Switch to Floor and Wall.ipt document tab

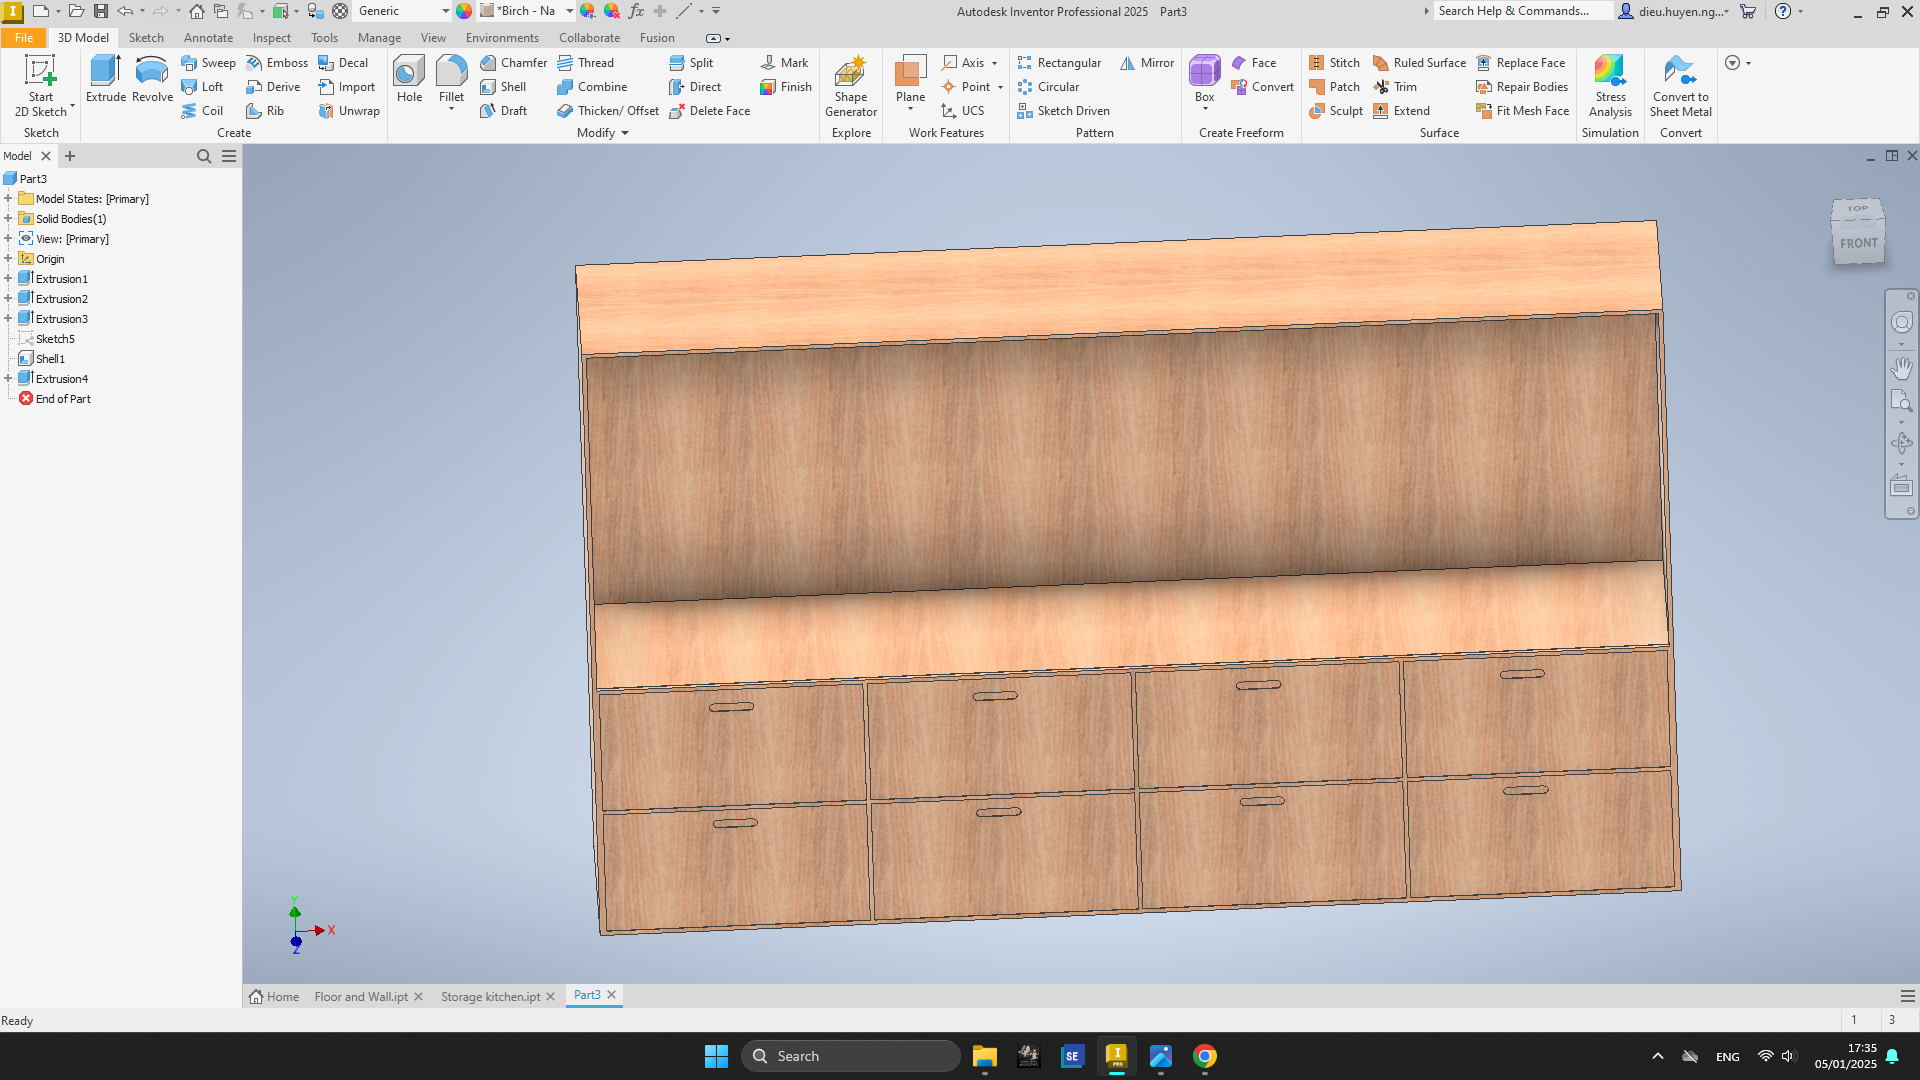point(361,997)
